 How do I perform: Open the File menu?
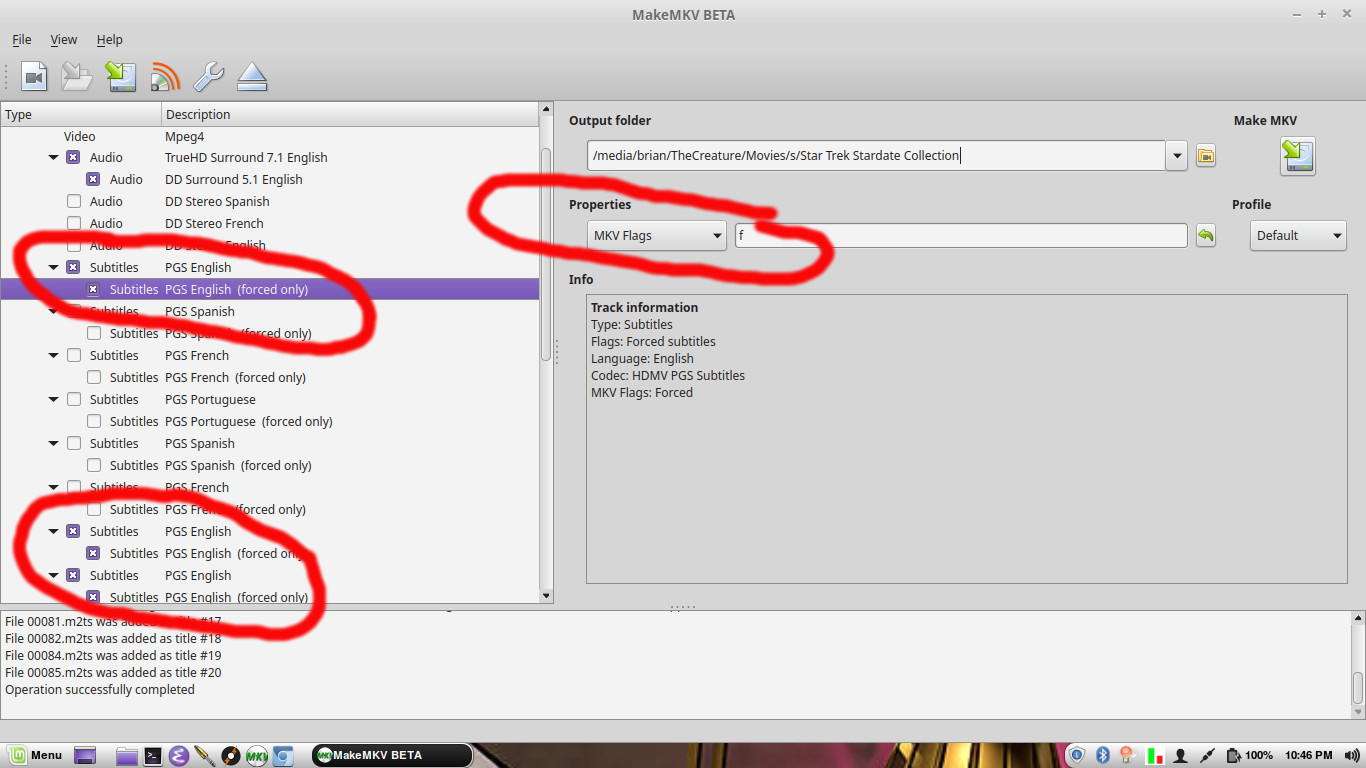[22, 40]
